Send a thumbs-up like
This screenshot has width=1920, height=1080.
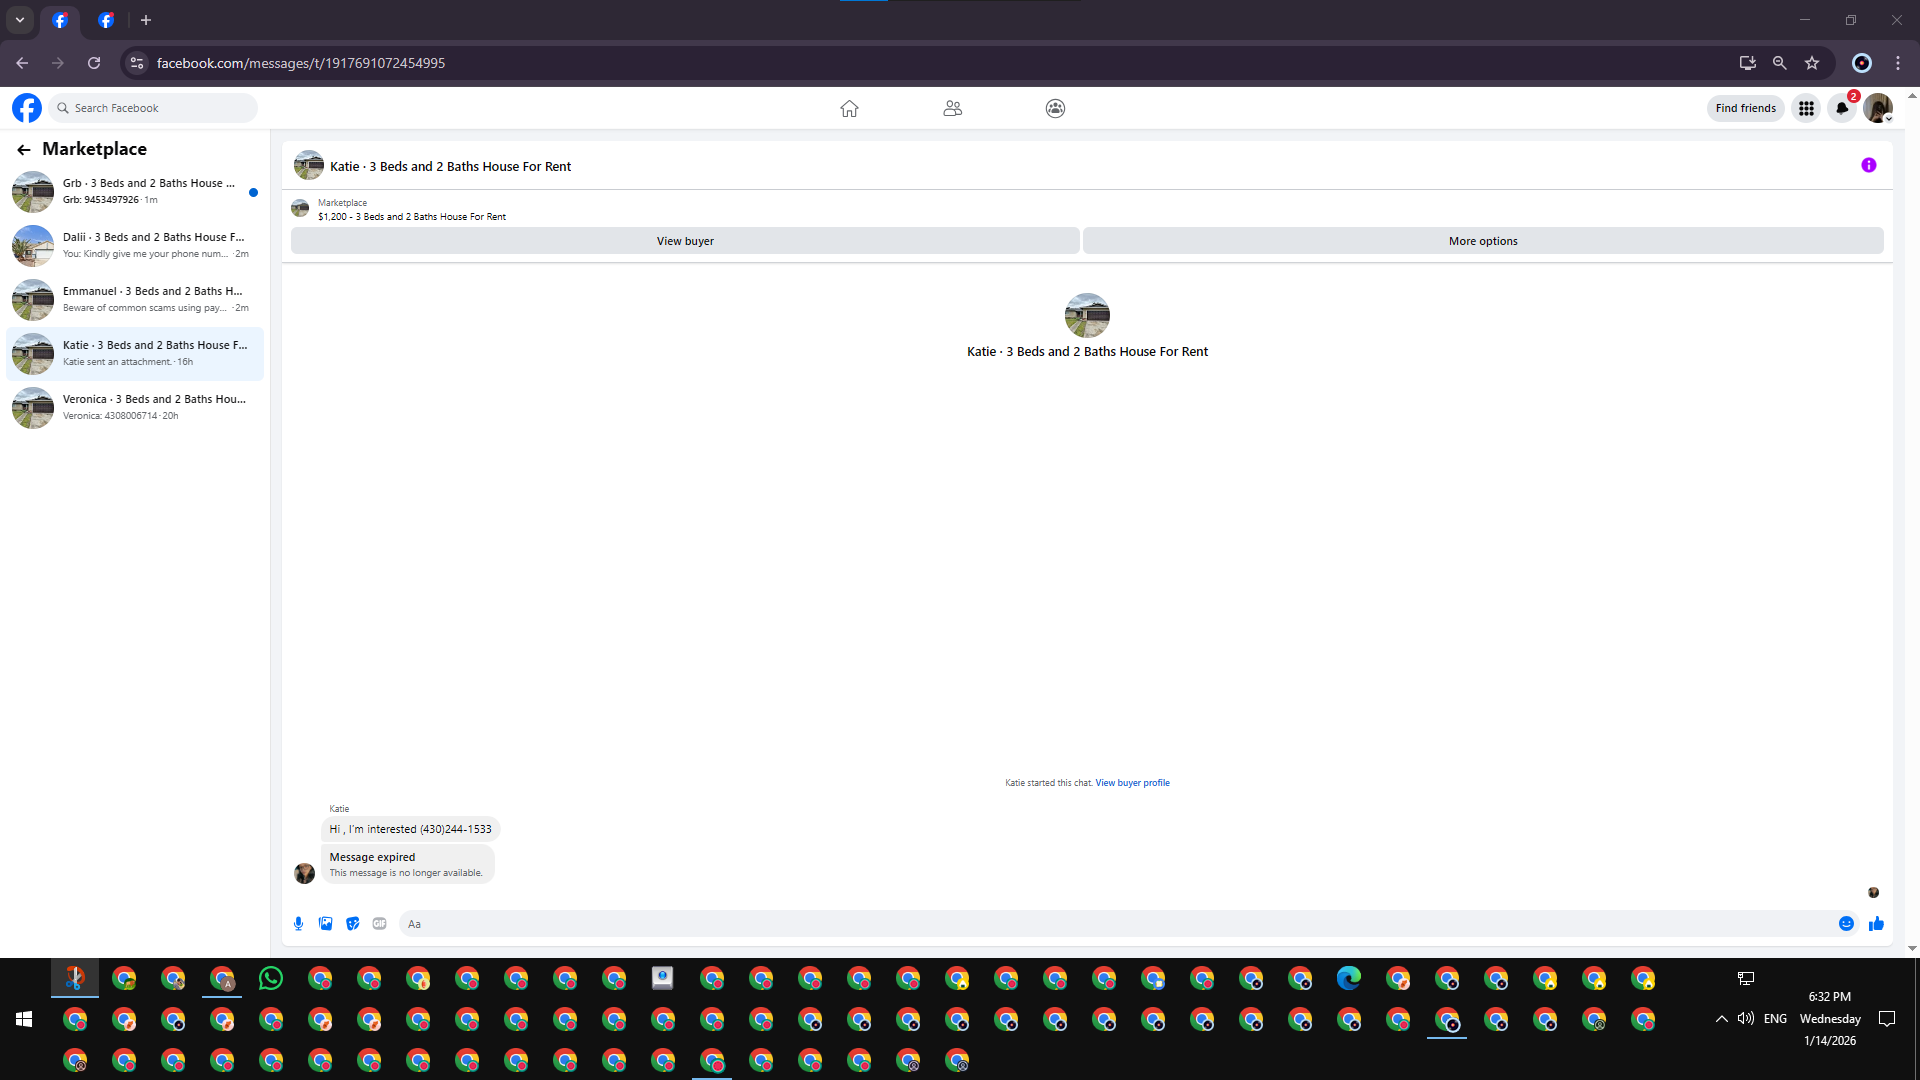tap(1876, 924)
